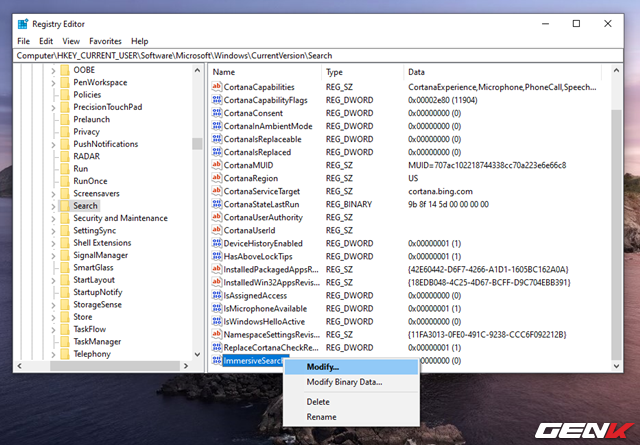The image size is (640, 445).
Task: Click the CortanaRegion string icon
Action: (216, 178)
